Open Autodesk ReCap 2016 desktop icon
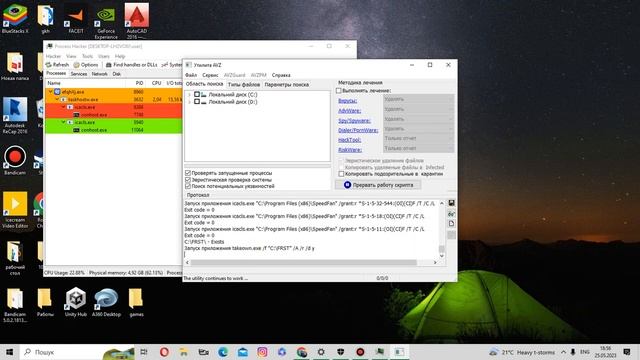Screen dimensions: 640x360 tap(15, 116)
